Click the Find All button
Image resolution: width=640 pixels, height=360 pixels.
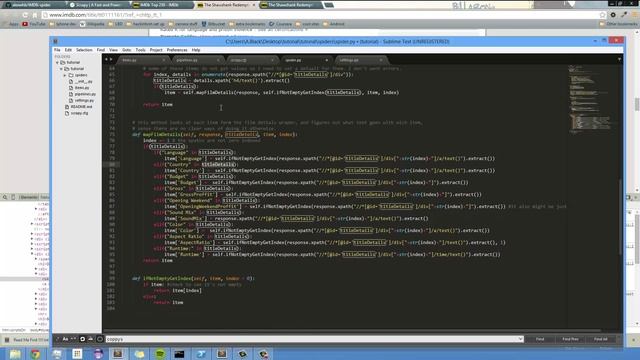coord(600,339)
